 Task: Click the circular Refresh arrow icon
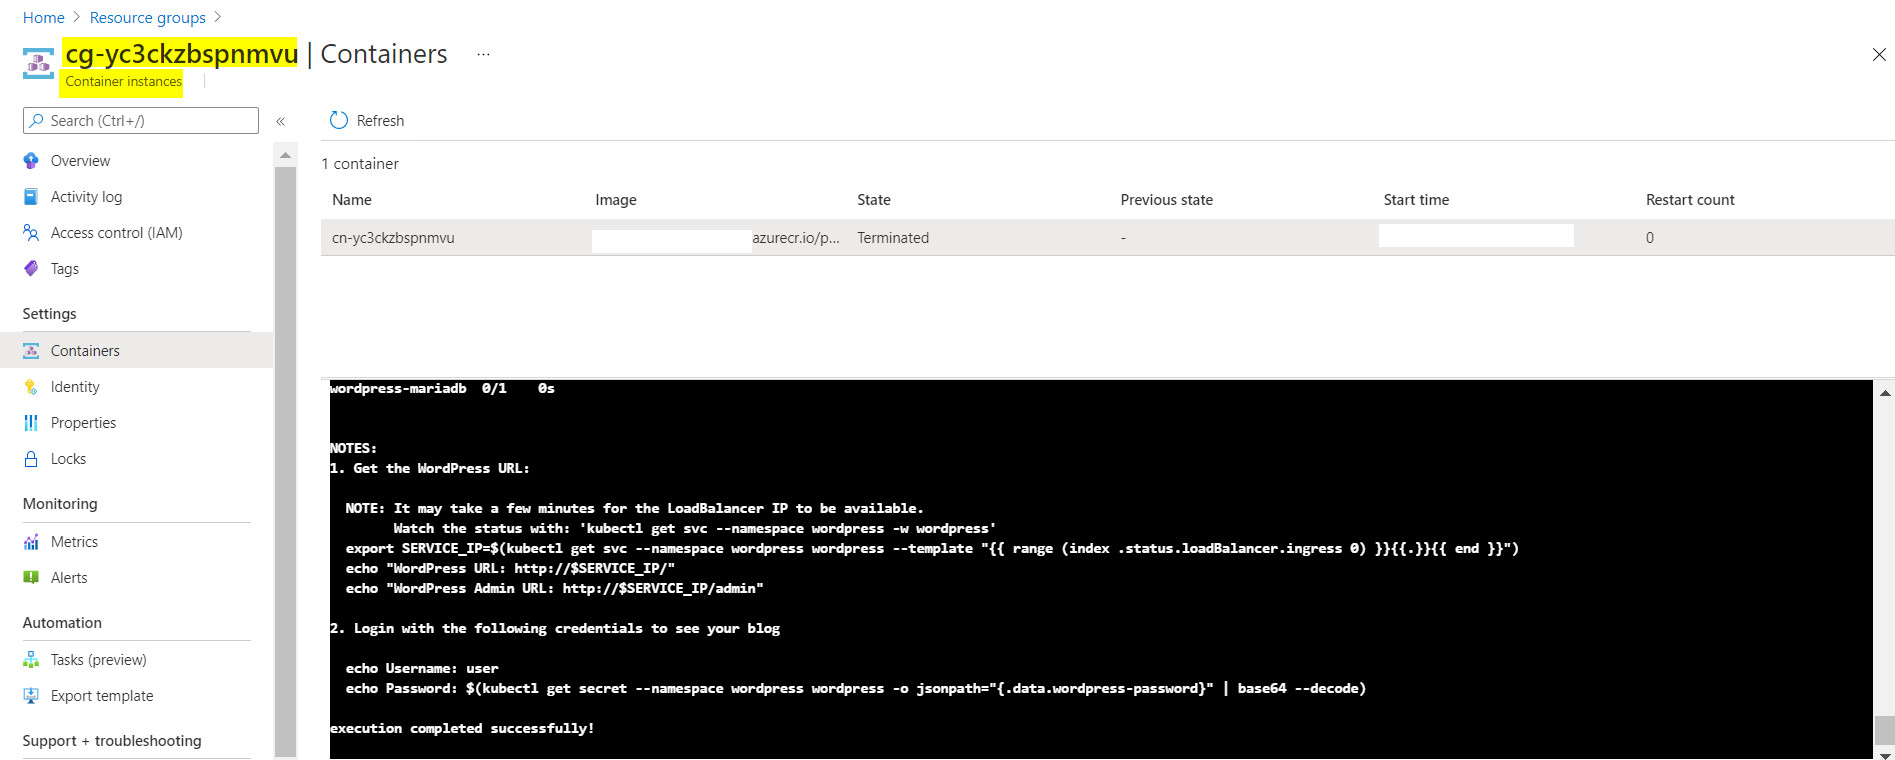[x=339, y=120]
